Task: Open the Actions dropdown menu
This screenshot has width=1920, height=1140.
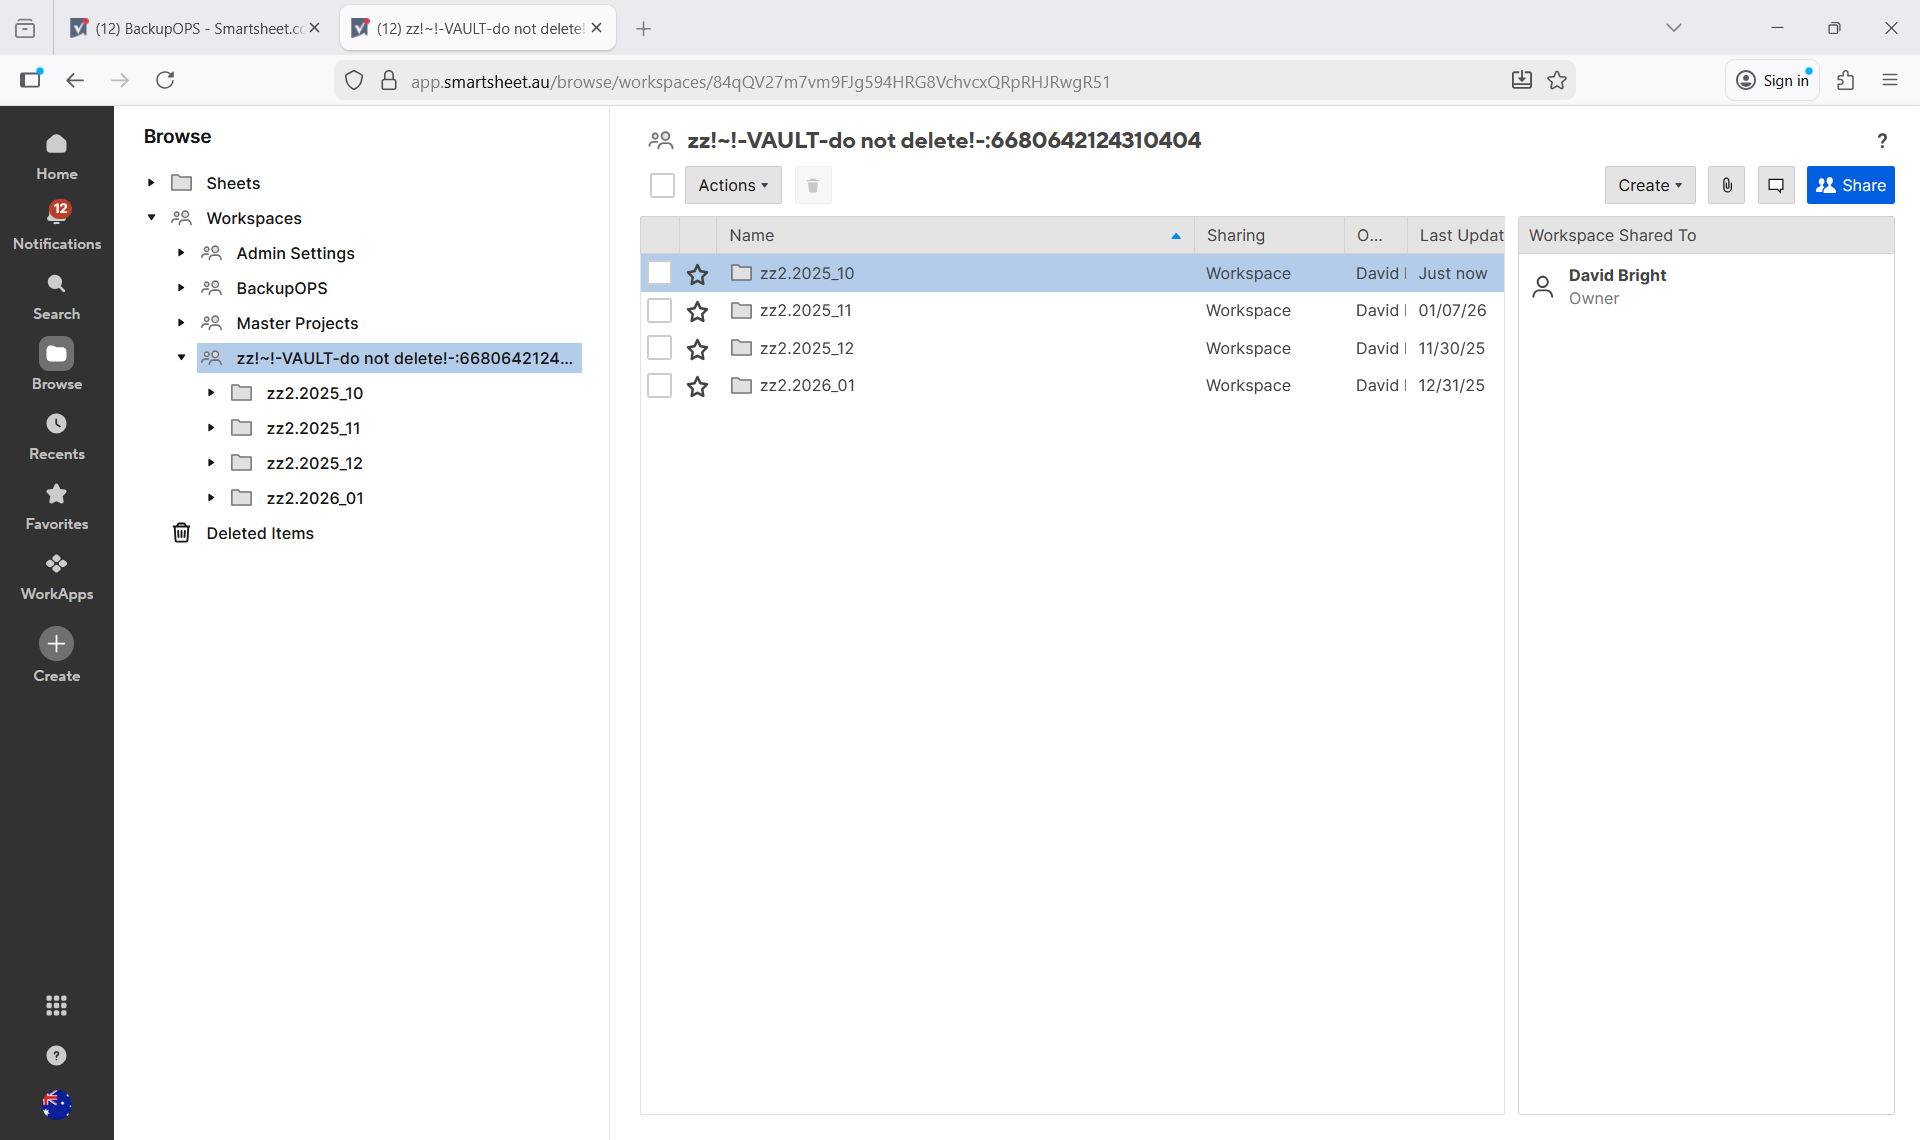Action: click(733, 185)
